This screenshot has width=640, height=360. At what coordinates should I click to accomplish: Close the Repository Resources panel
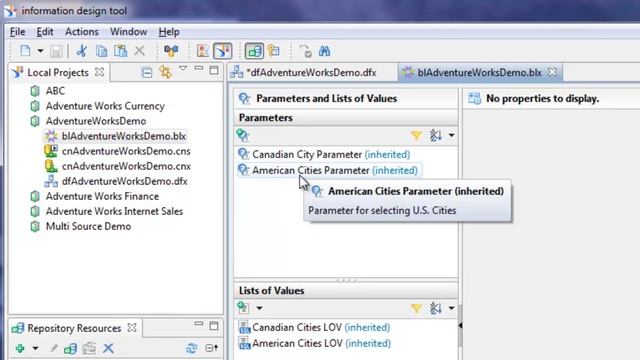132,327
